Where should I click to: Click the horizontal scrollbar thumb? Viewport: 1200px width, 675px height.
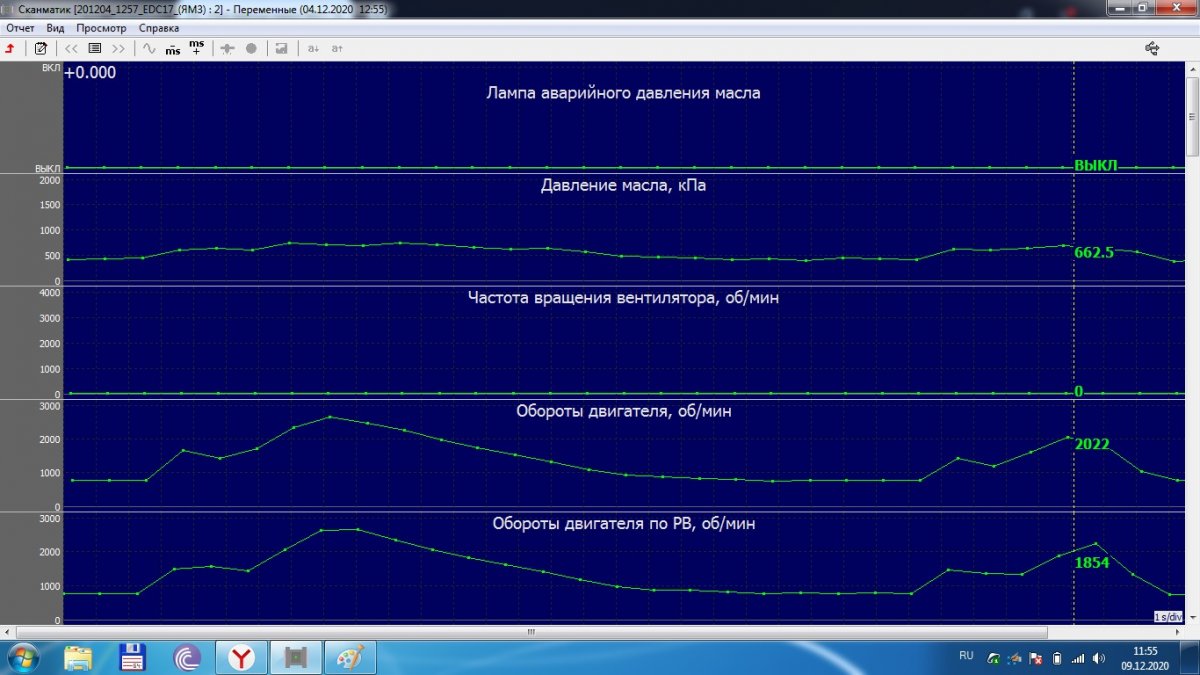point(531,632)
